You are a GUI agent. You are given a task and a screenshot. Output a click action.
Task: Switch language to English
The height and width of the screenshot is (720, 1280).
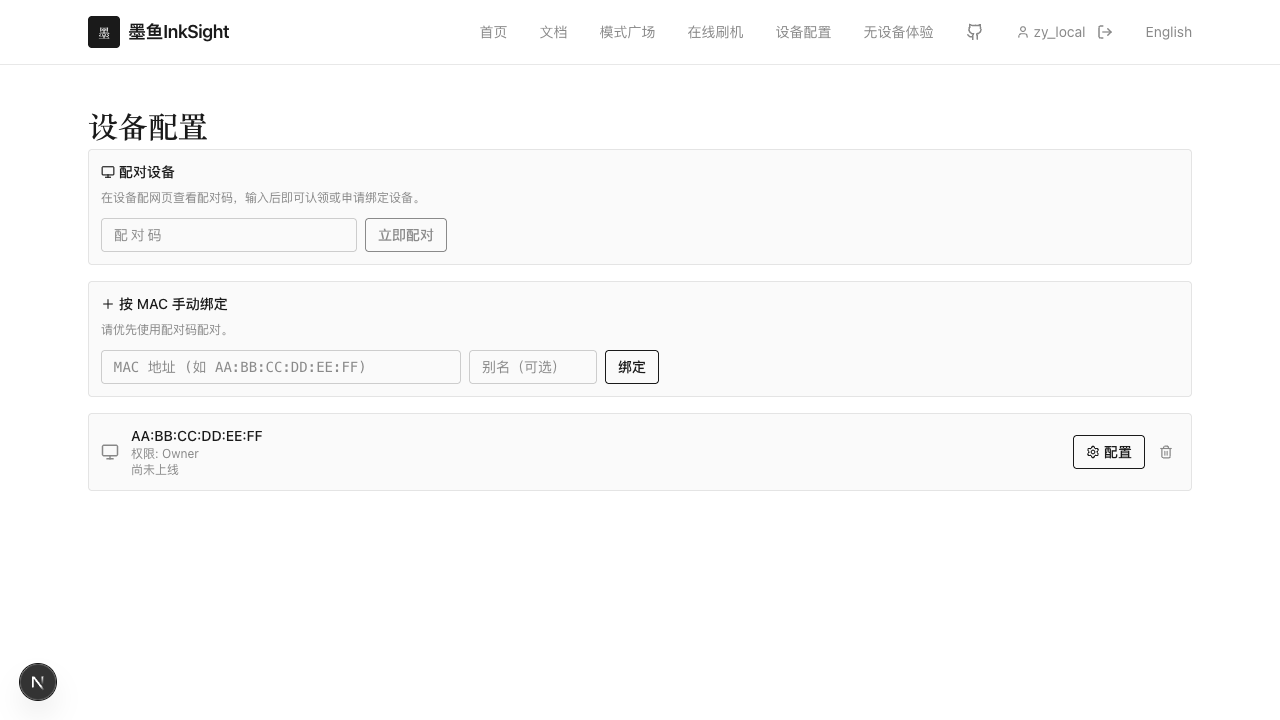(x=1168, y=32)
